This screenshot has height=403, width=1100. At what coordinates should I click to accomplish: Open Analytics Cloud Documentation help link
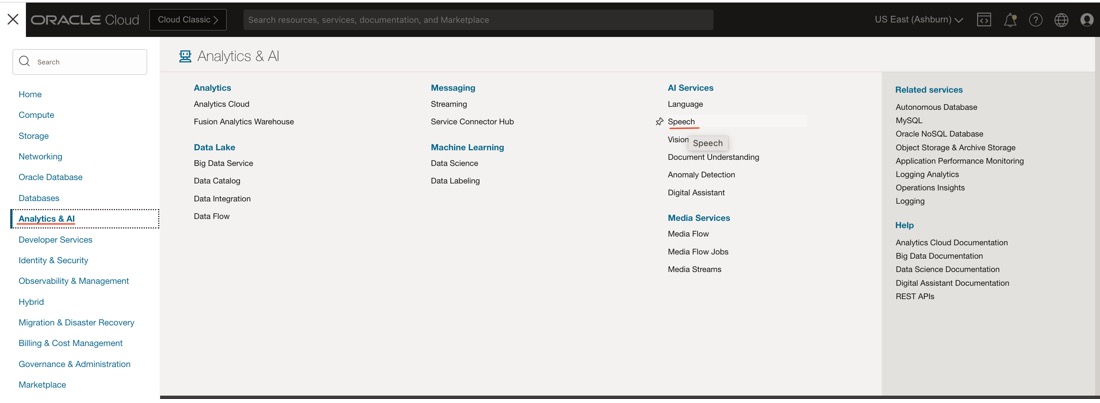pyautogui.click(x=952, y=243)
